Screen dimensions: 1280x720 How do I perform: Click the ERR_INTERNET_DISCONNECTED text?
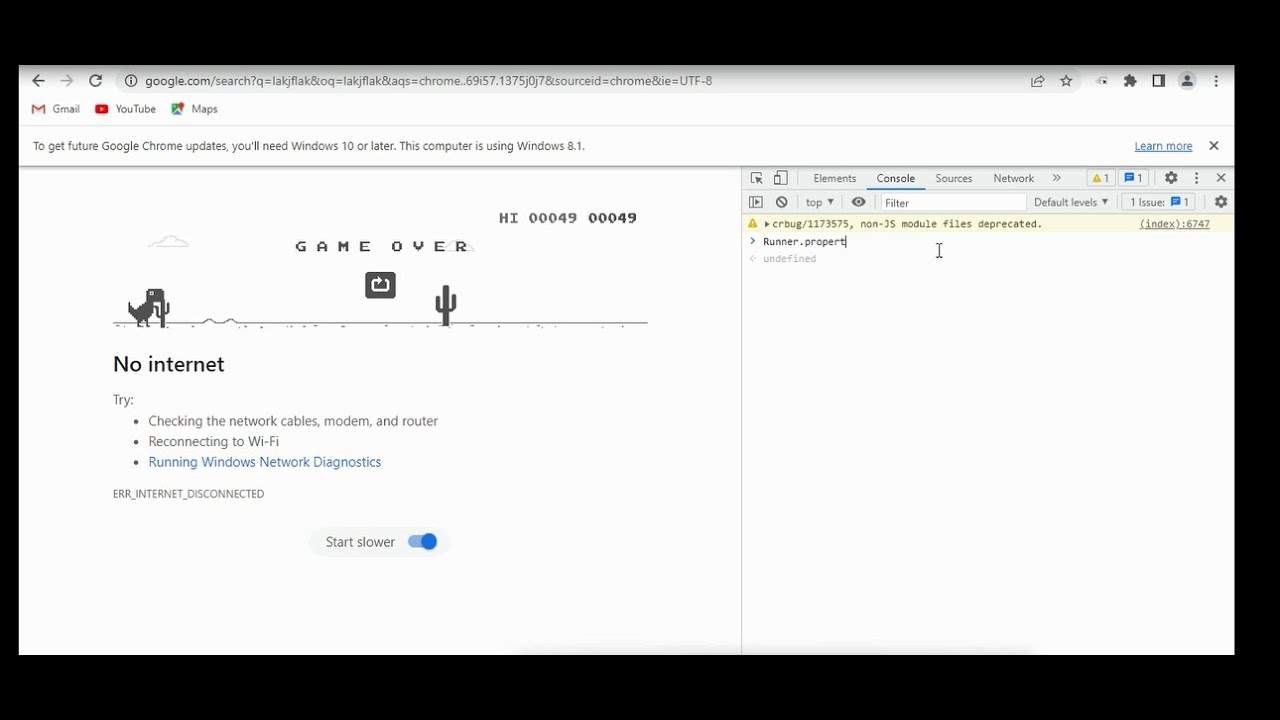click(188, 494)
